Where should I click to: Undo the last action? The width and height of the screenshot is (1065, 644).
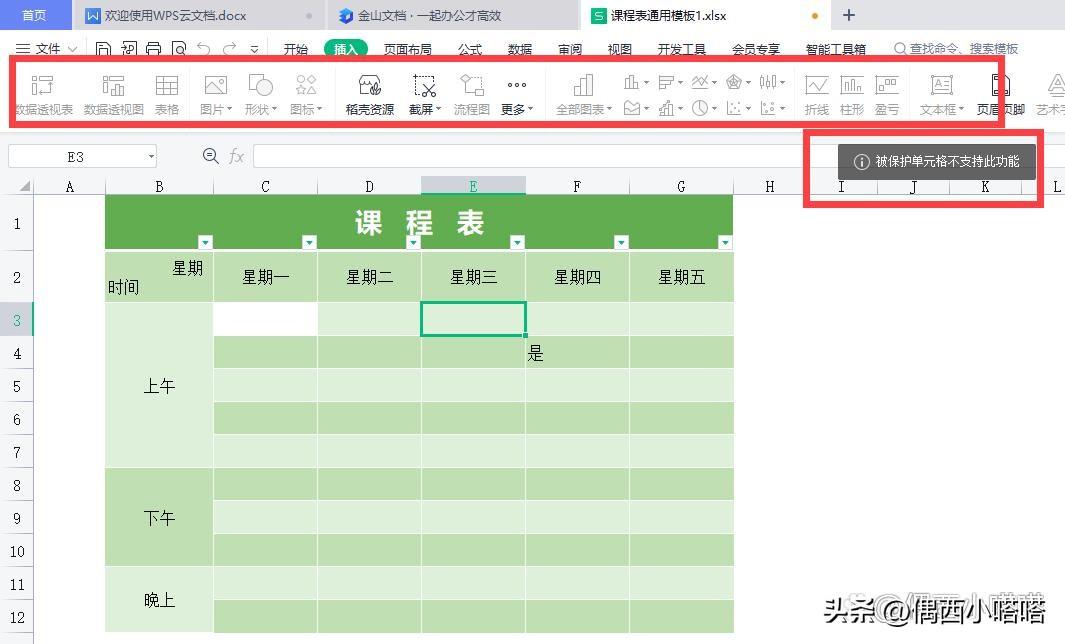pos(204,48)
